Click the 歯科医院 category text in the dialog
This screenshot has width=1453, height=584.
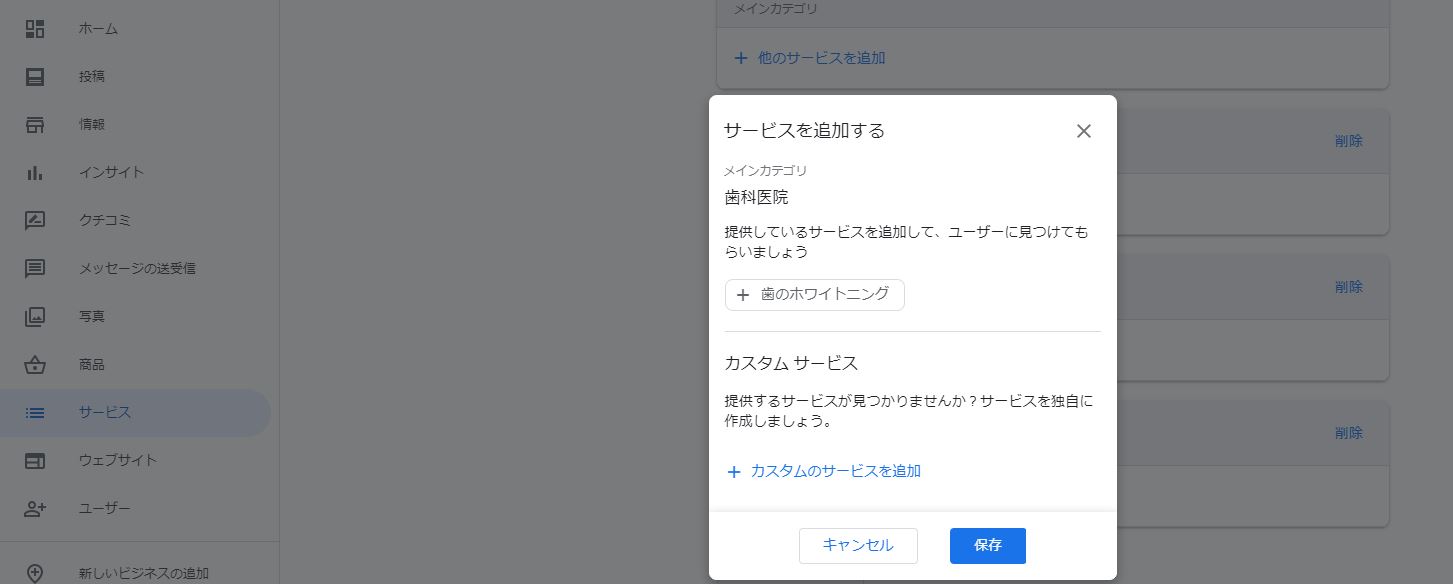coord(757,197)
